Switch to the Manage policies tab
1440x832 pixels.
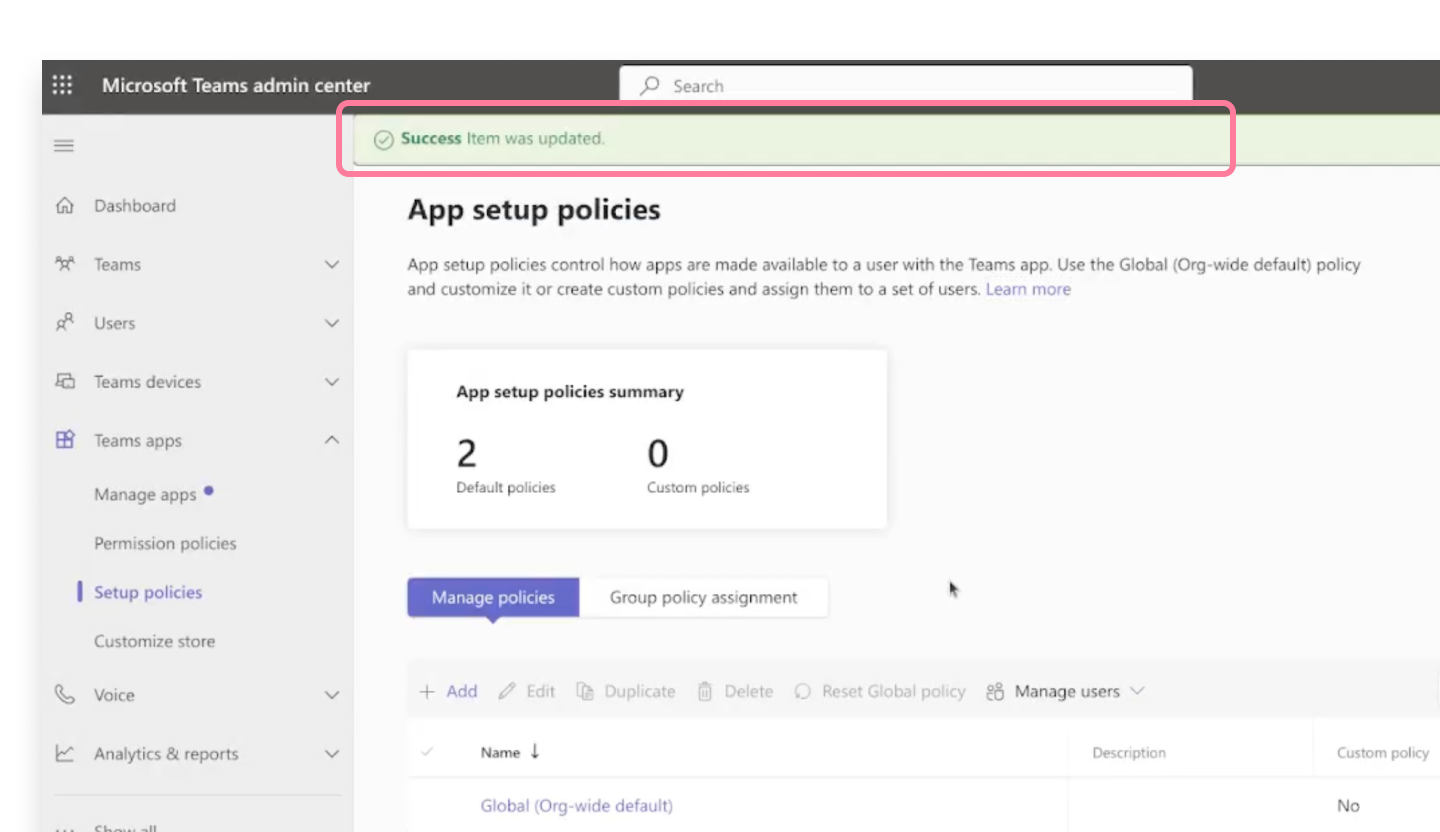pos(493,597)
